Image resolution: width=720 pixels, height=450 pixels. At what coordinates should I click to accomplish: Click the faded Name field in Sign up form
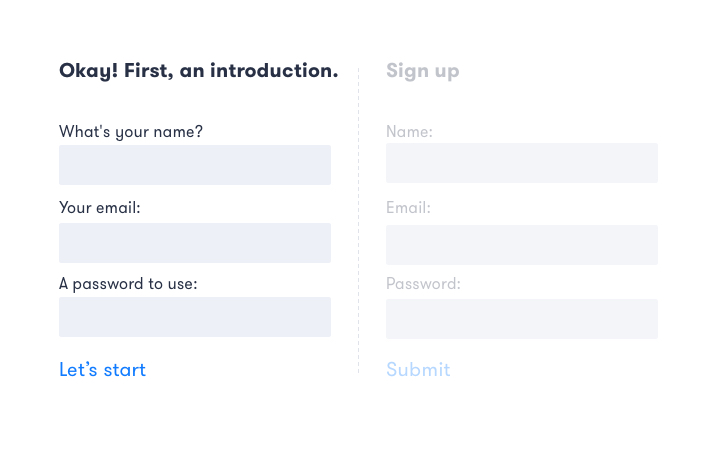(522, 163)
